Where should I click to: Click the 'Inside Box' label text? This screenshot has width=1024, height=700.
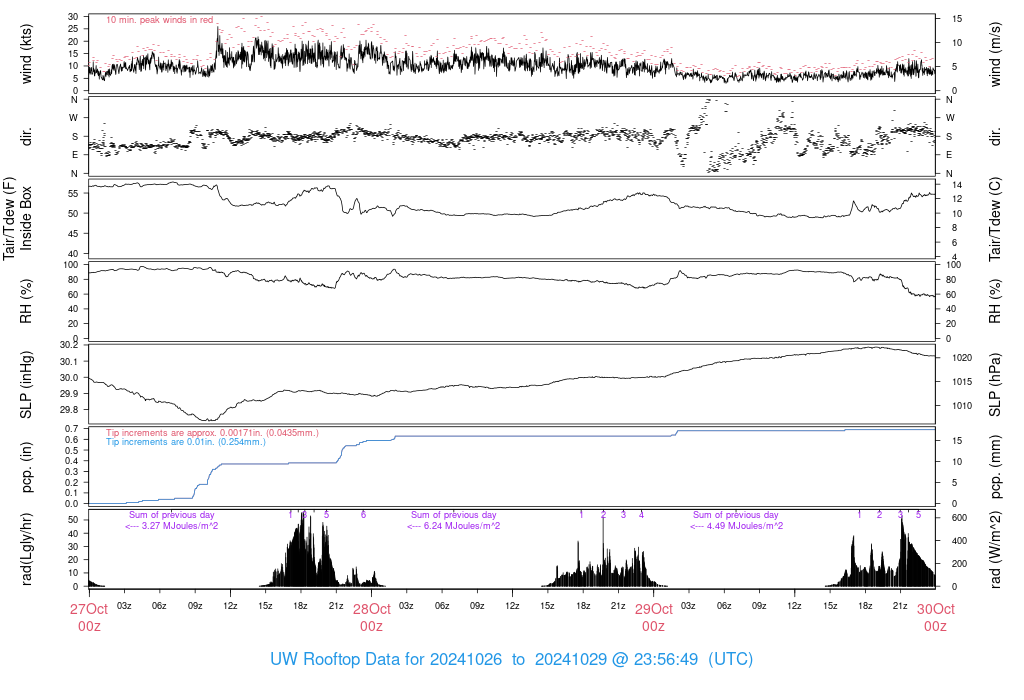26,218
